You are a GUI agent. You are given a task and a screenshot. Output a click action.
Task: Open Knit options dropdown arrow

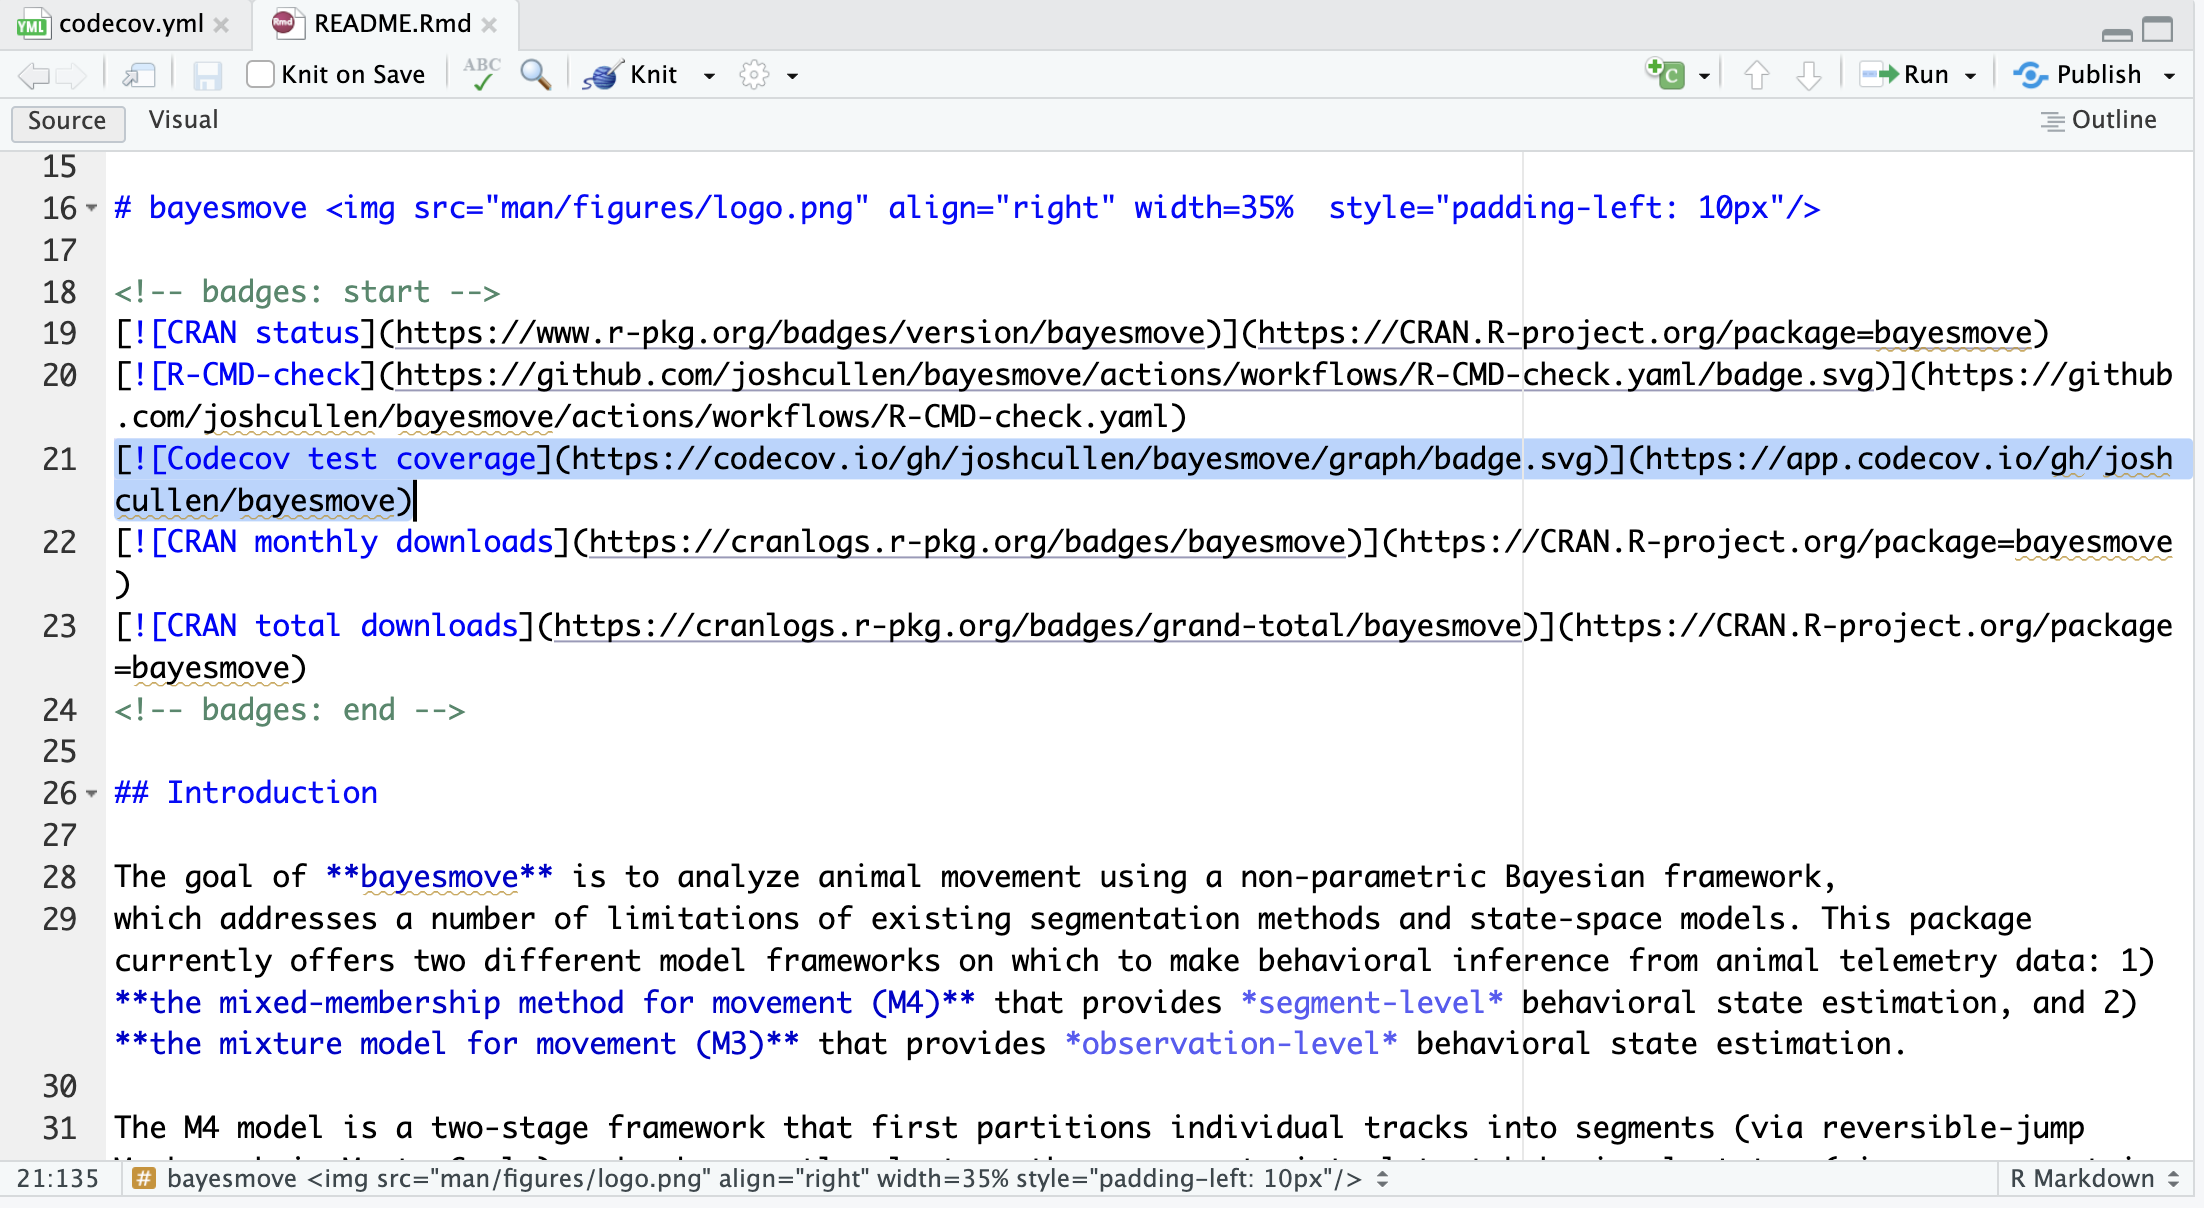709,76
